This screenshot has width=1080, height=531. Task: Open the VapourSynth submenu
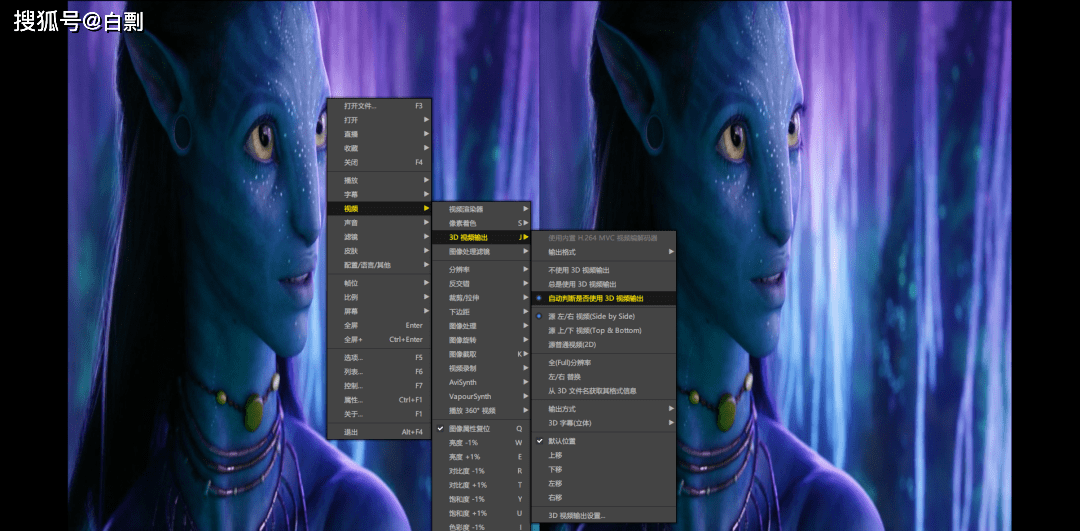click(x=481, y=396)
